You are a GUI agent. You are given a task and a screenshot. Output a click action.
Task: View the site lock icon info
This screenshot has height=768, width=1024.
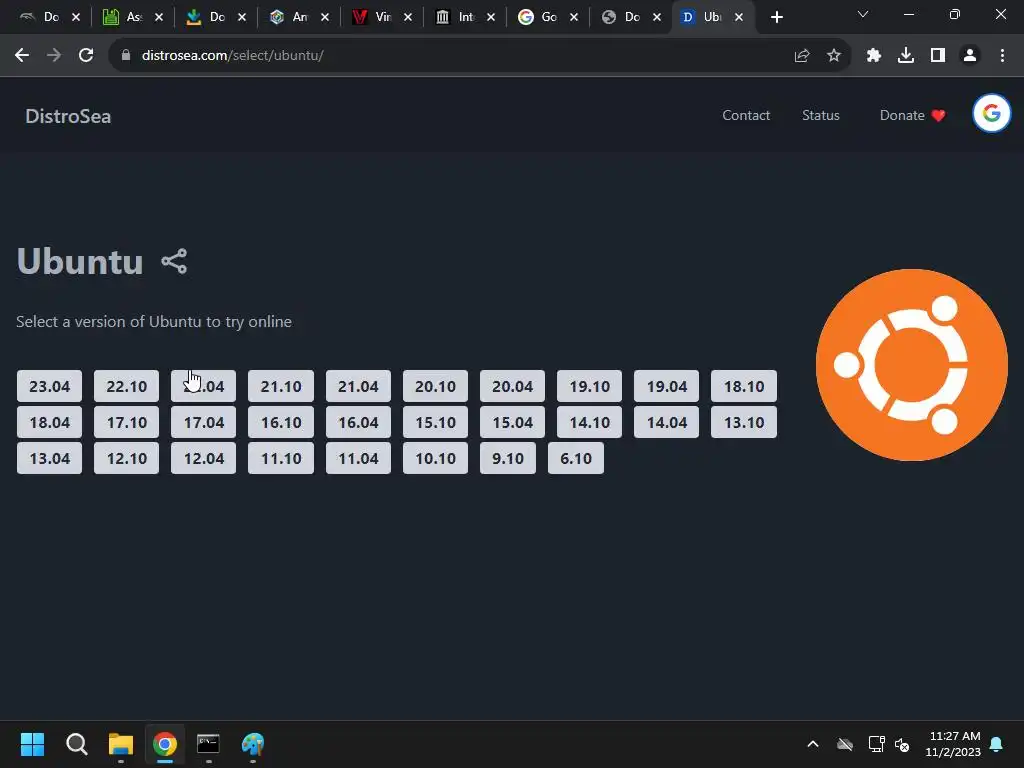[x=125, y=56]
